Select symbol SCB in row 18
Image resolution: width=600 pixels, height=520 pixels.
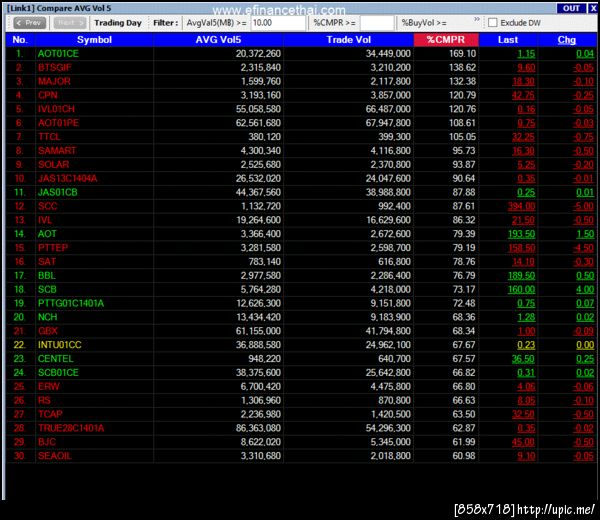(x=47, y=289)
